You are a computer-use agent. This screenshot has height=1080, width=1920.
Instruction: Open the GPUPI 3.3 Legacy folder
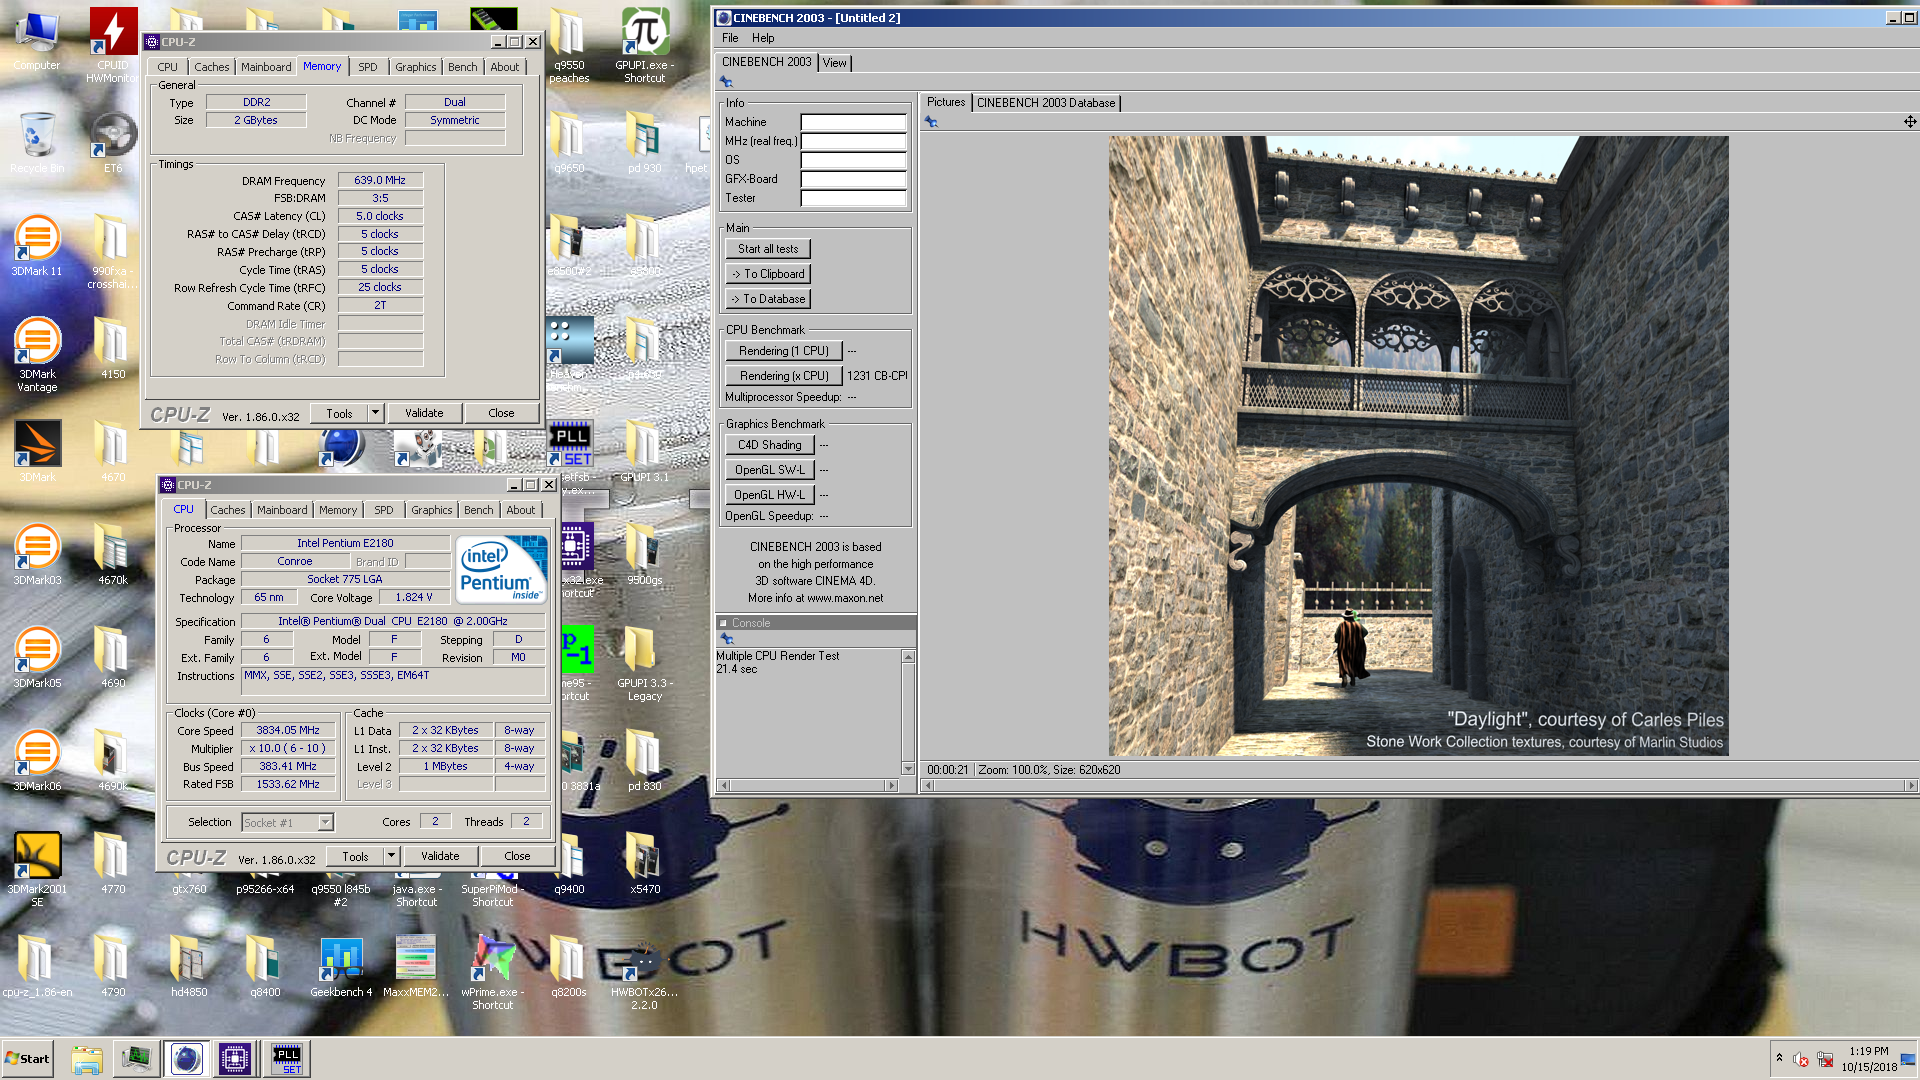[645, 663]
